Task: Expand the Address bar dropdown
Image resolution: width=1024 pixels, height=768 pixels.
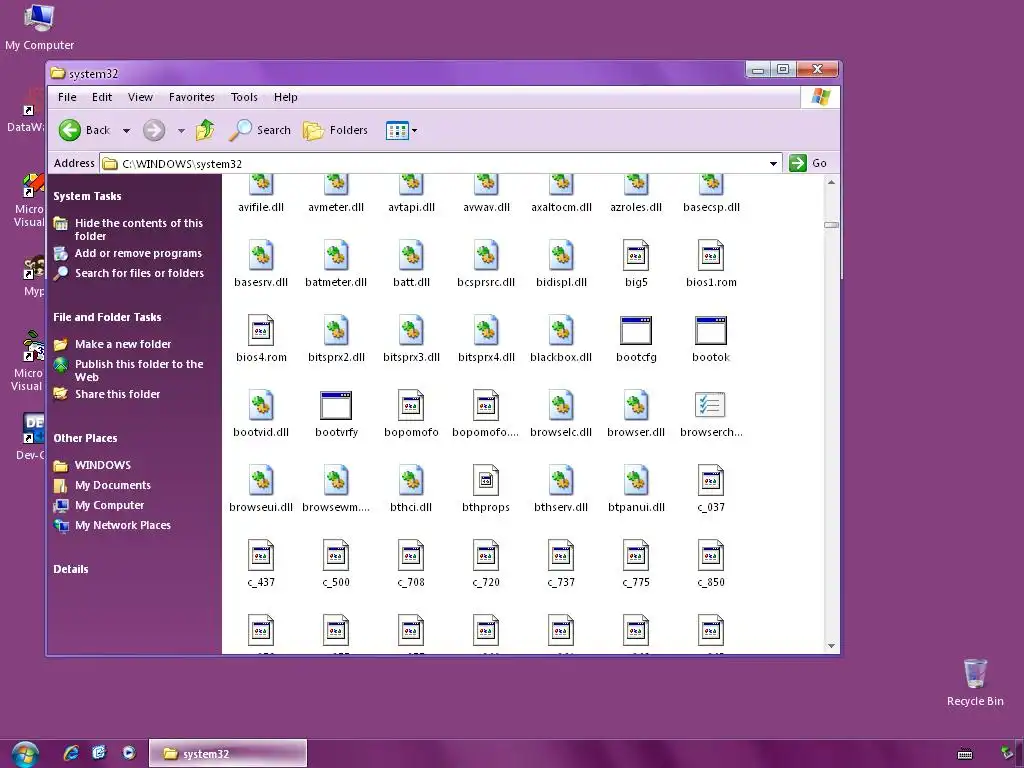Action: pyautogui.click(x=773, y=163)
